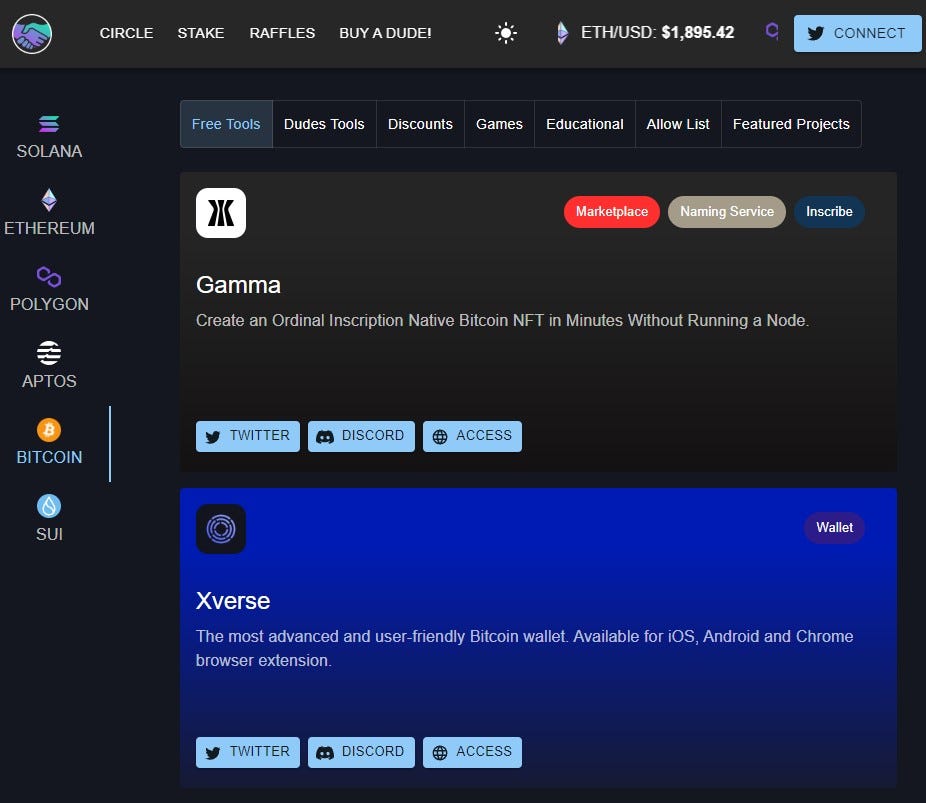Select the Sui droplet icon in the sidebar
Image resolution: width=926 pixels, height=803 pixels.
[49, 506]
